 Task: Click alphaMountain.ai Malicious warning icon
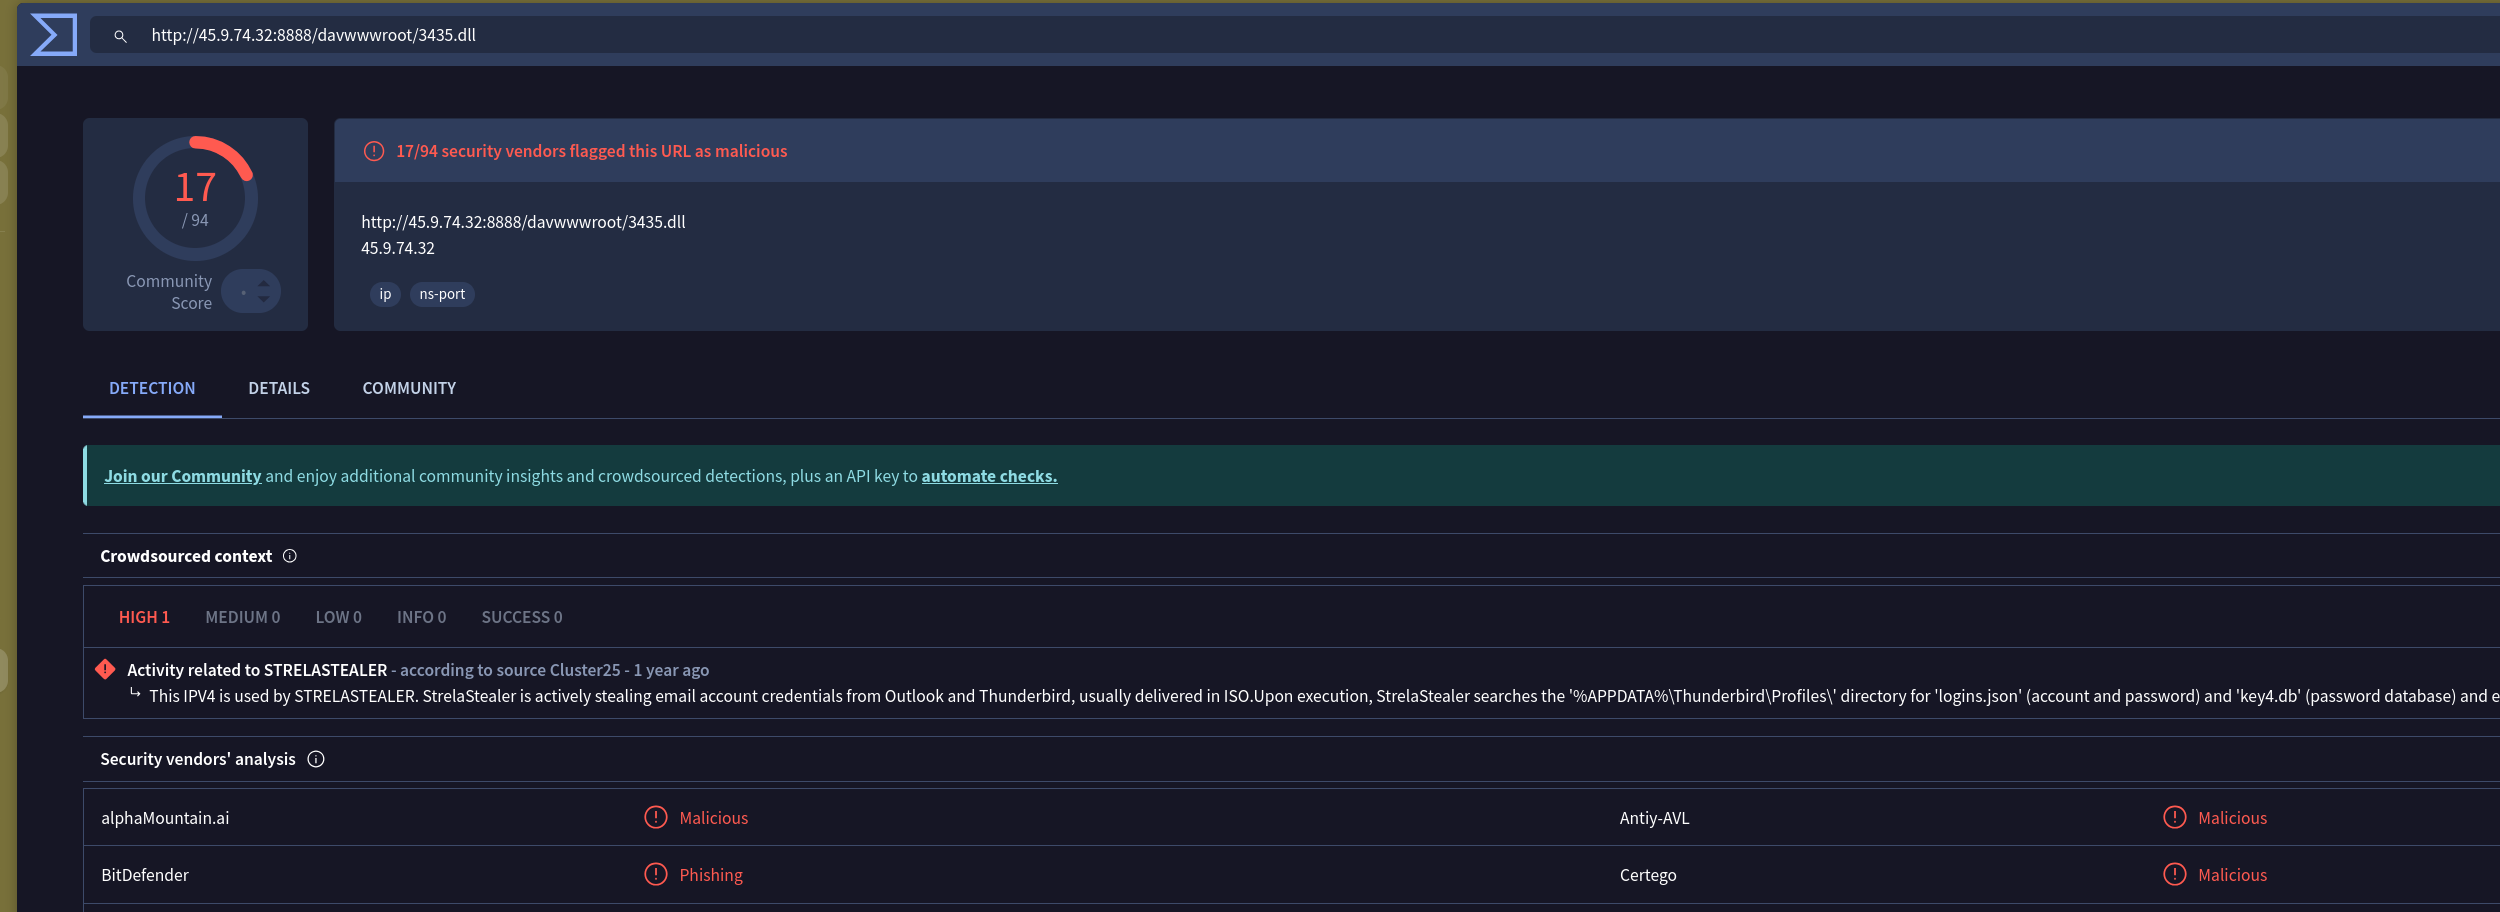[656, 818]
